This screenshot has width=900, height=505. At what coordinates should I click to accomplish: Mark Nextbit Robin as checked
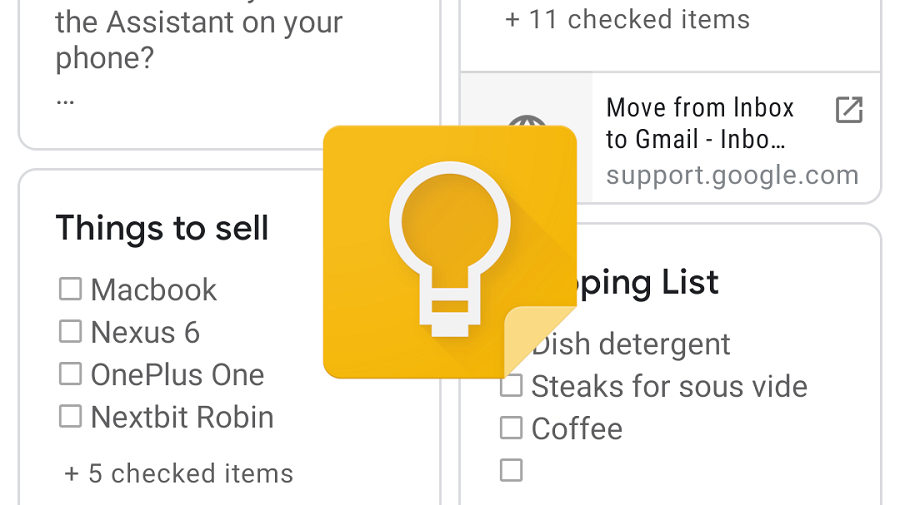(70, 416)
